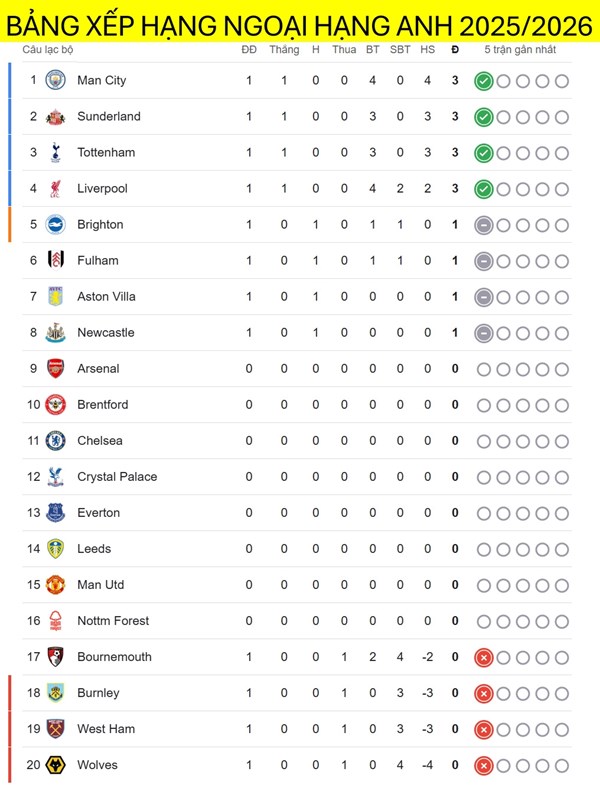The image size is (600, 788).
Task: Click the Man Utd club crest
Action: tap(56, 584)
